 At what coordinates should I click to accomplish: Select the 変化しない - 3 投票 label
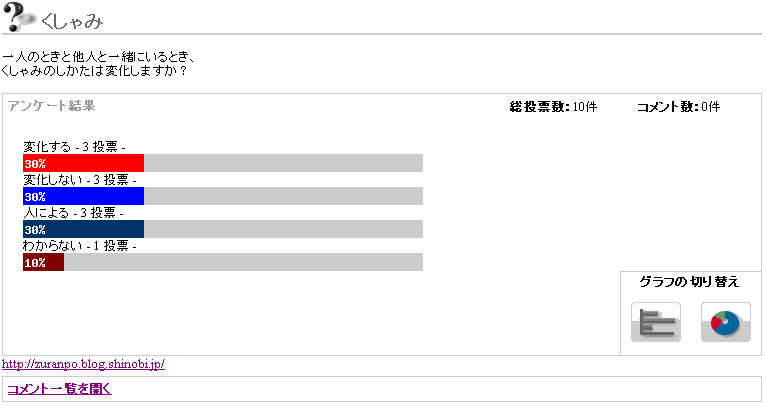(x=80, y=180)
